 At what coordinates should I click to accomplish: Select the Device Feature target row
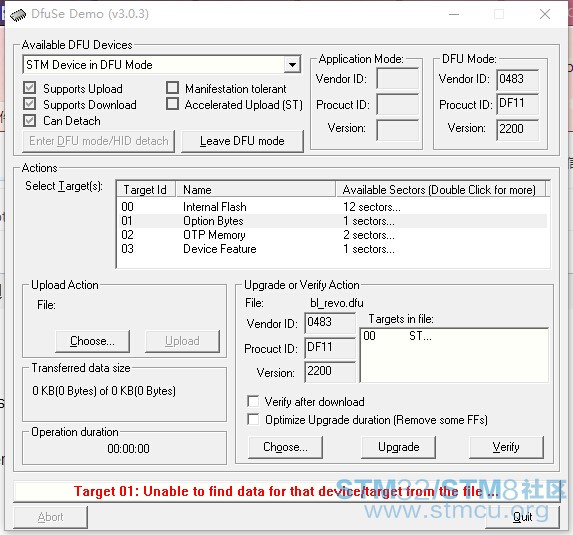tap(333, 249)
